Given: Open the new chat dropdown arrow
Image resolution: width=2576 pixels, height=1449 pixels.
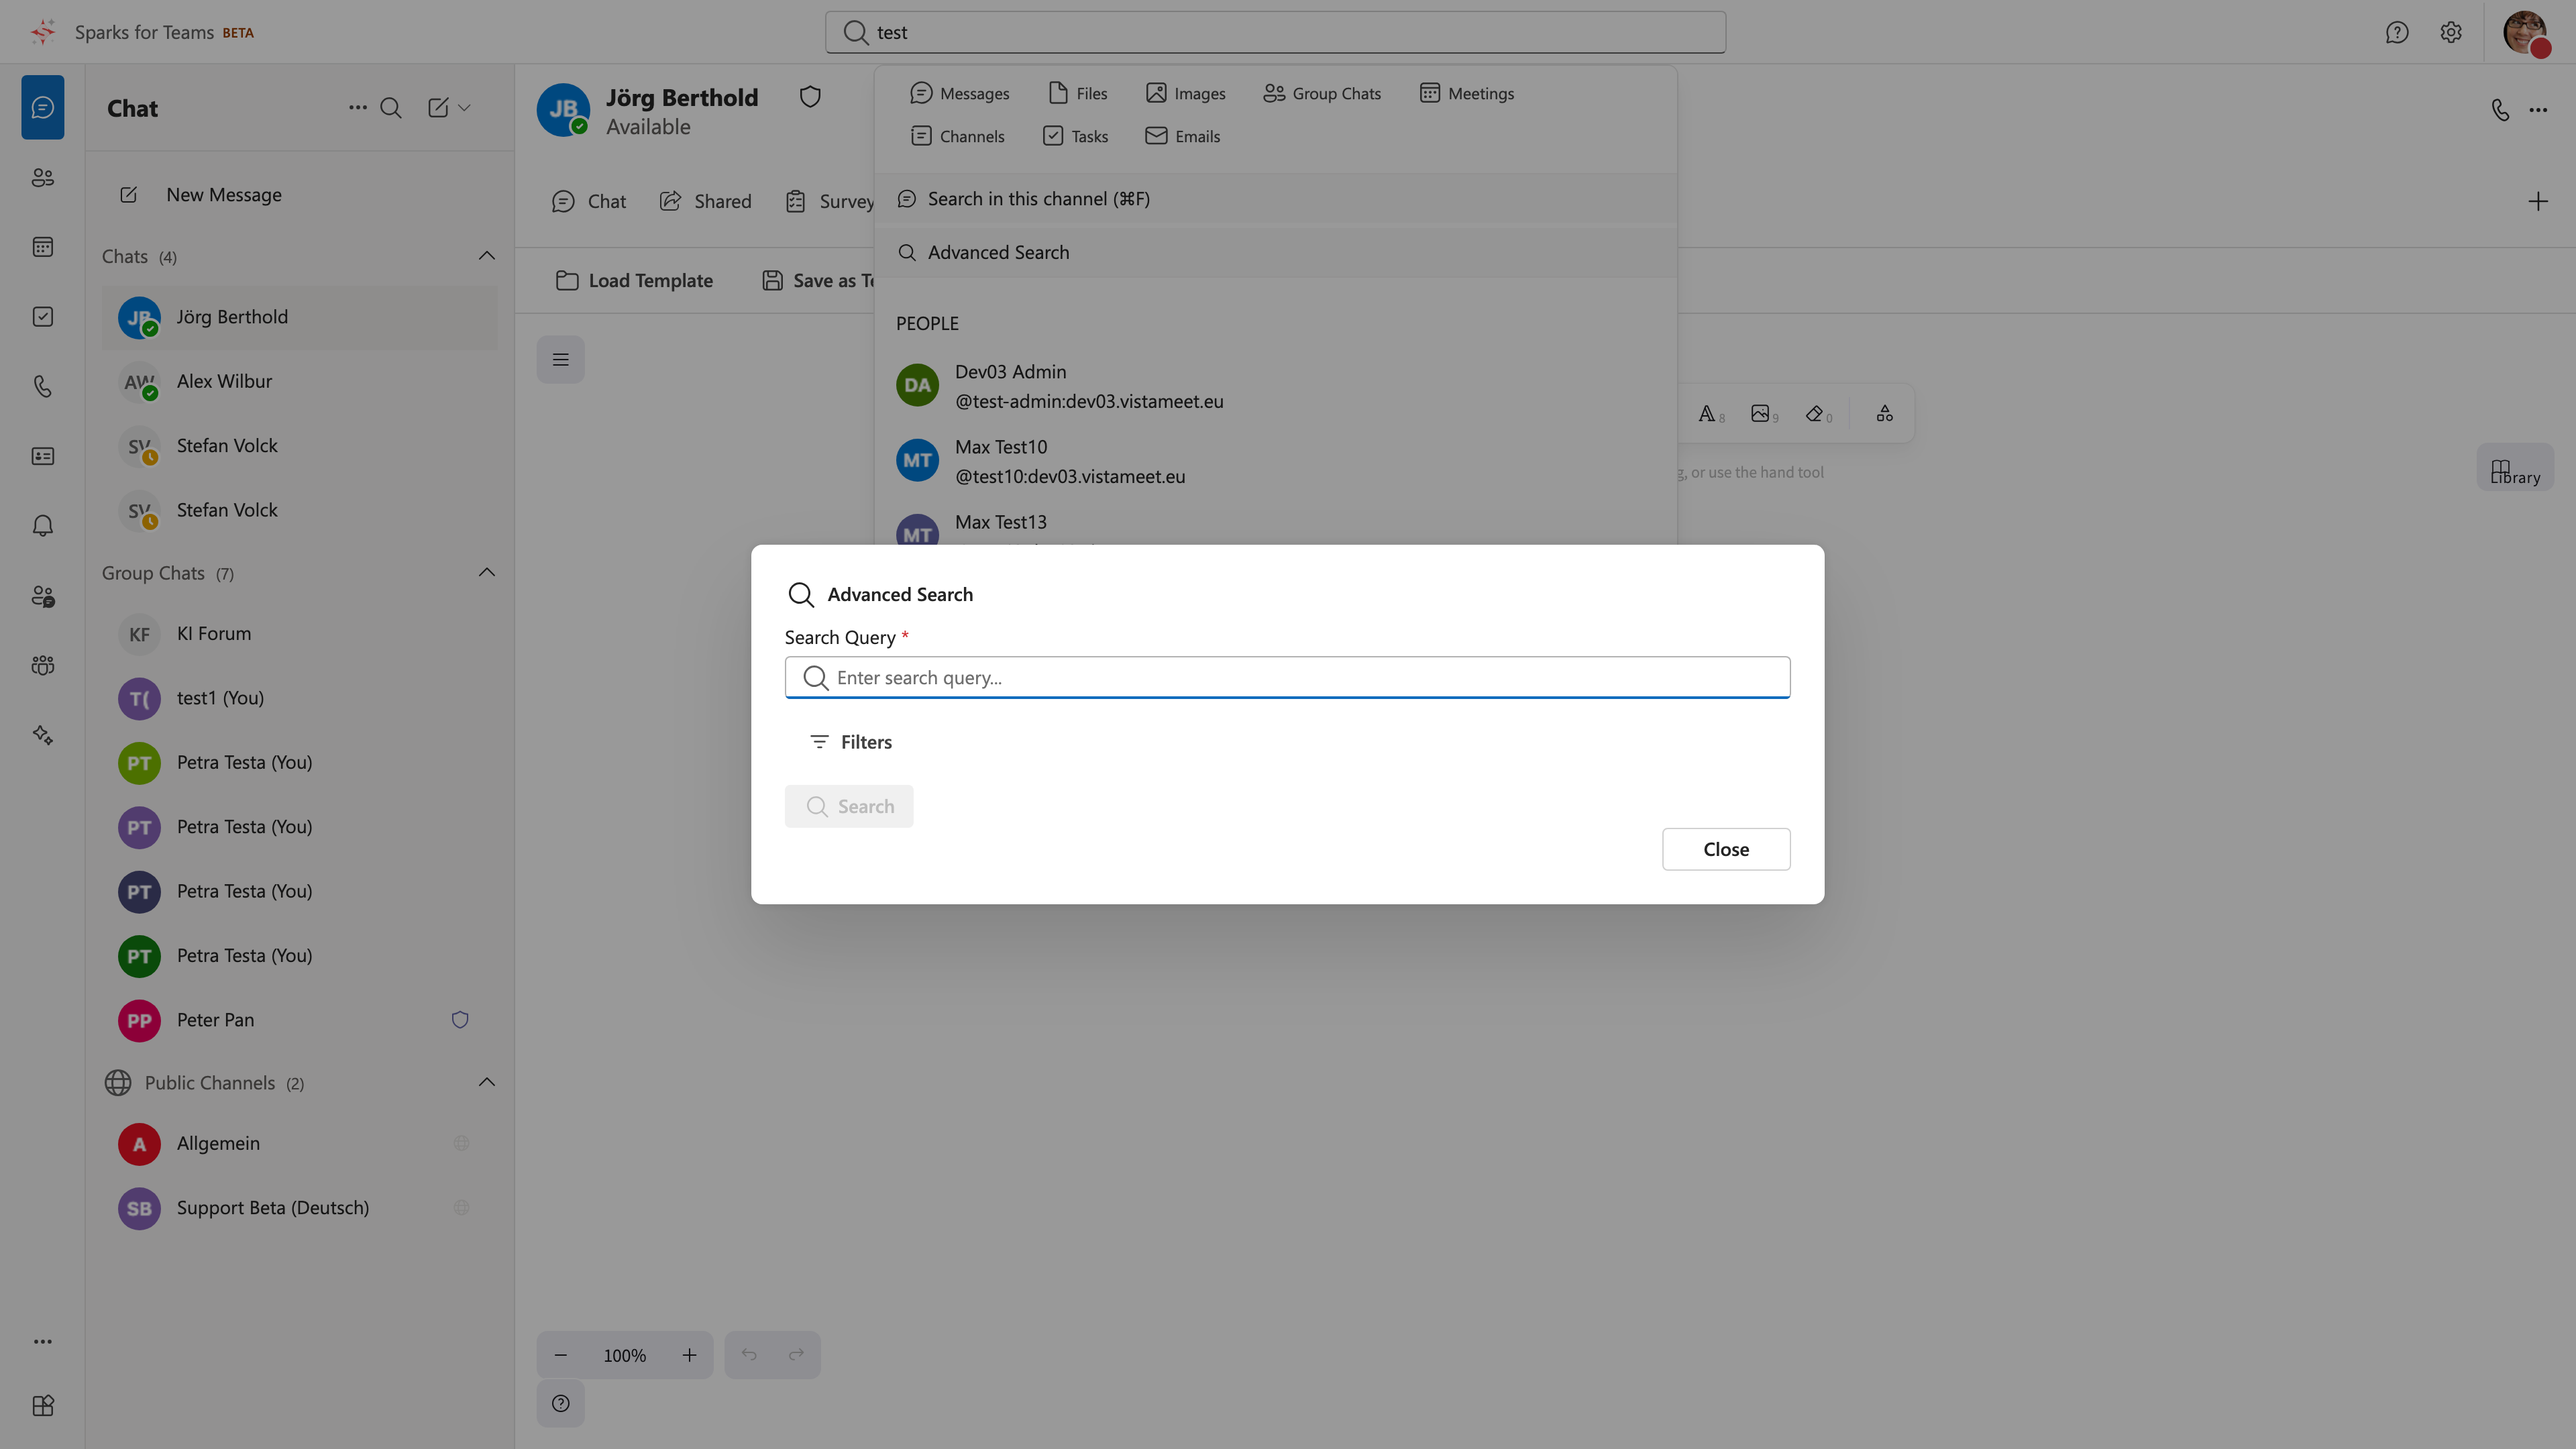Looking at the screenshot, I should coord(464,108).
